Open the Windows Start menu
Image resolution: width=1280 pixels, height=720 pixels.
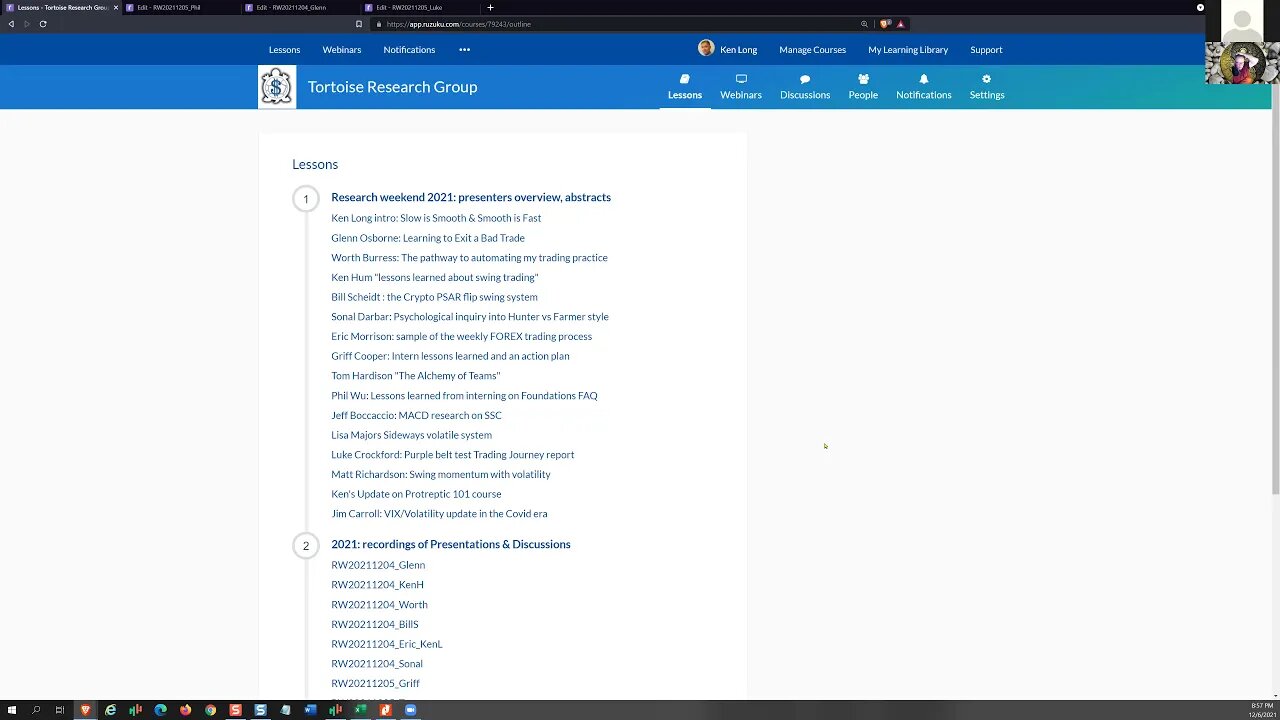coord(11,710)
